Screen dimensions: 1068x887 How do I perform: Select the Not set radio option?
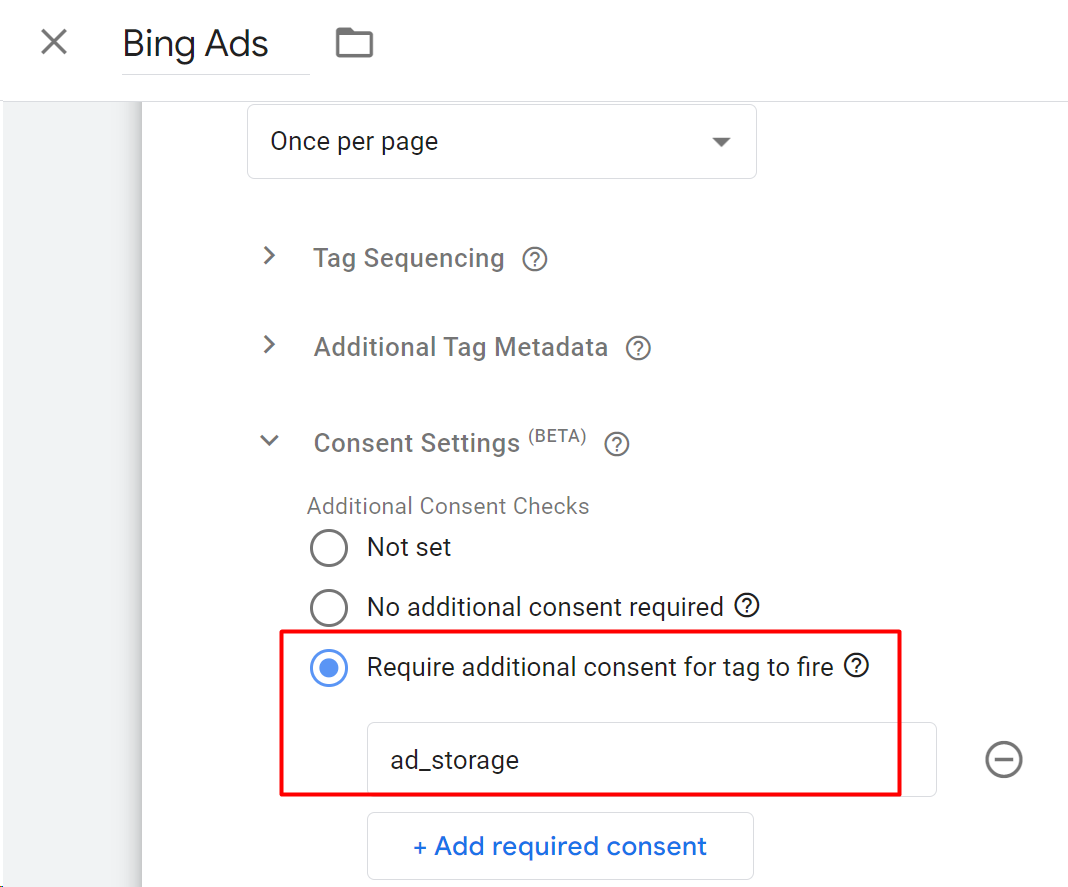pos(329,548)
